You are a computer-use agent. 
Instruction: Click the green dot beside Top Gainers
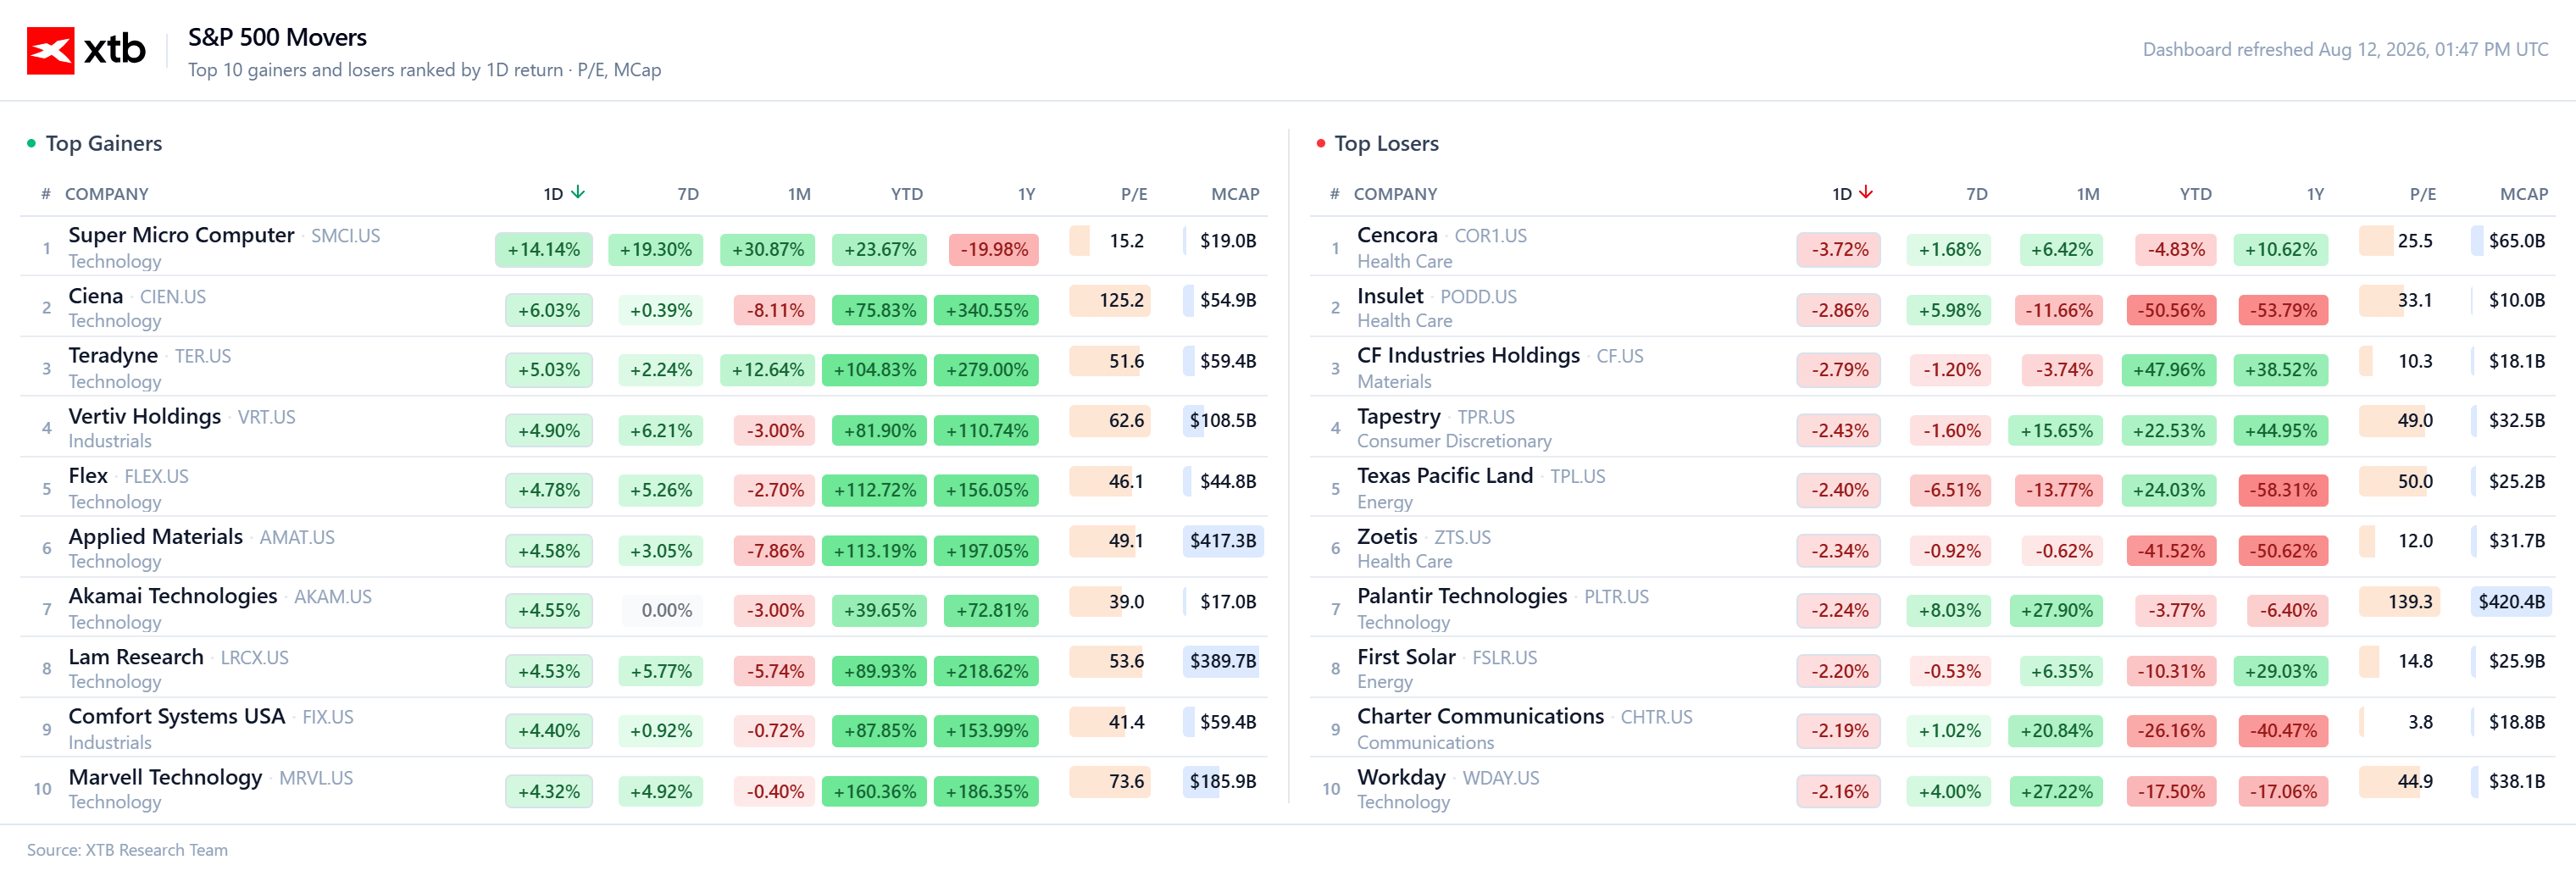31,143
